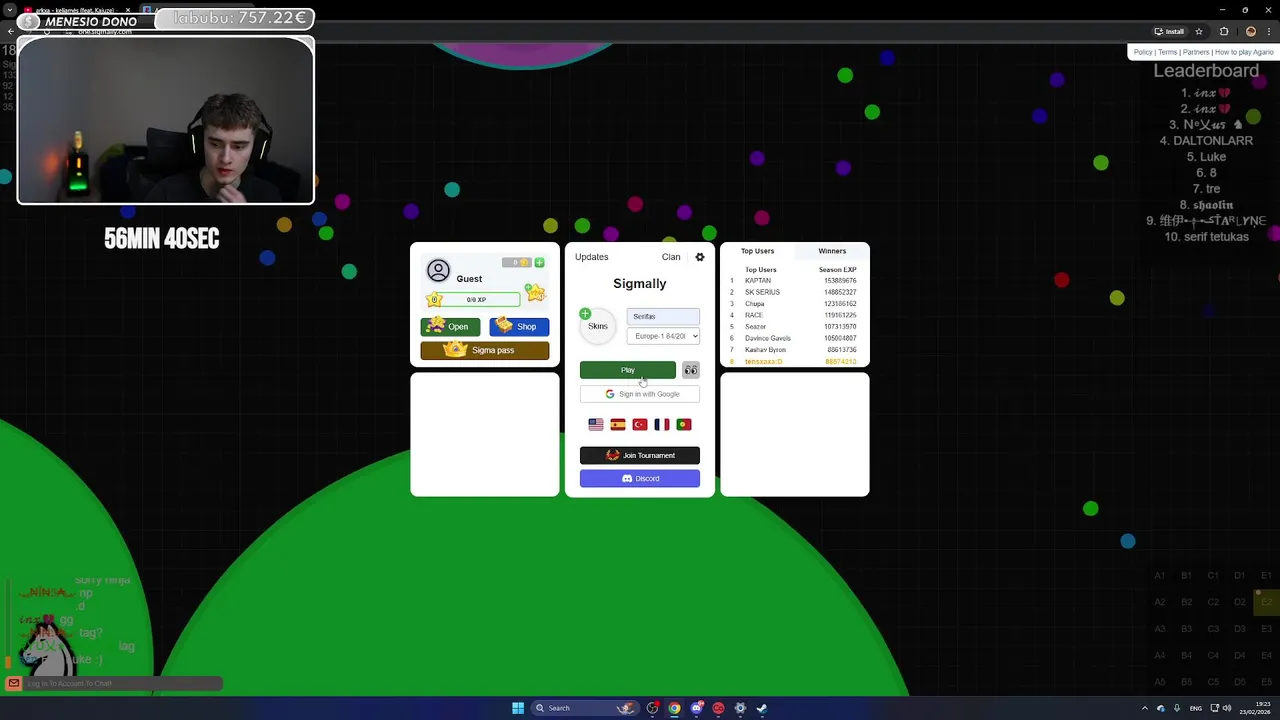Click the Chrome extensions puzzle icon
Image resolution: width=1280 pixels, height=720 pixels.
pyautogui.click(x=1224, y=31)
